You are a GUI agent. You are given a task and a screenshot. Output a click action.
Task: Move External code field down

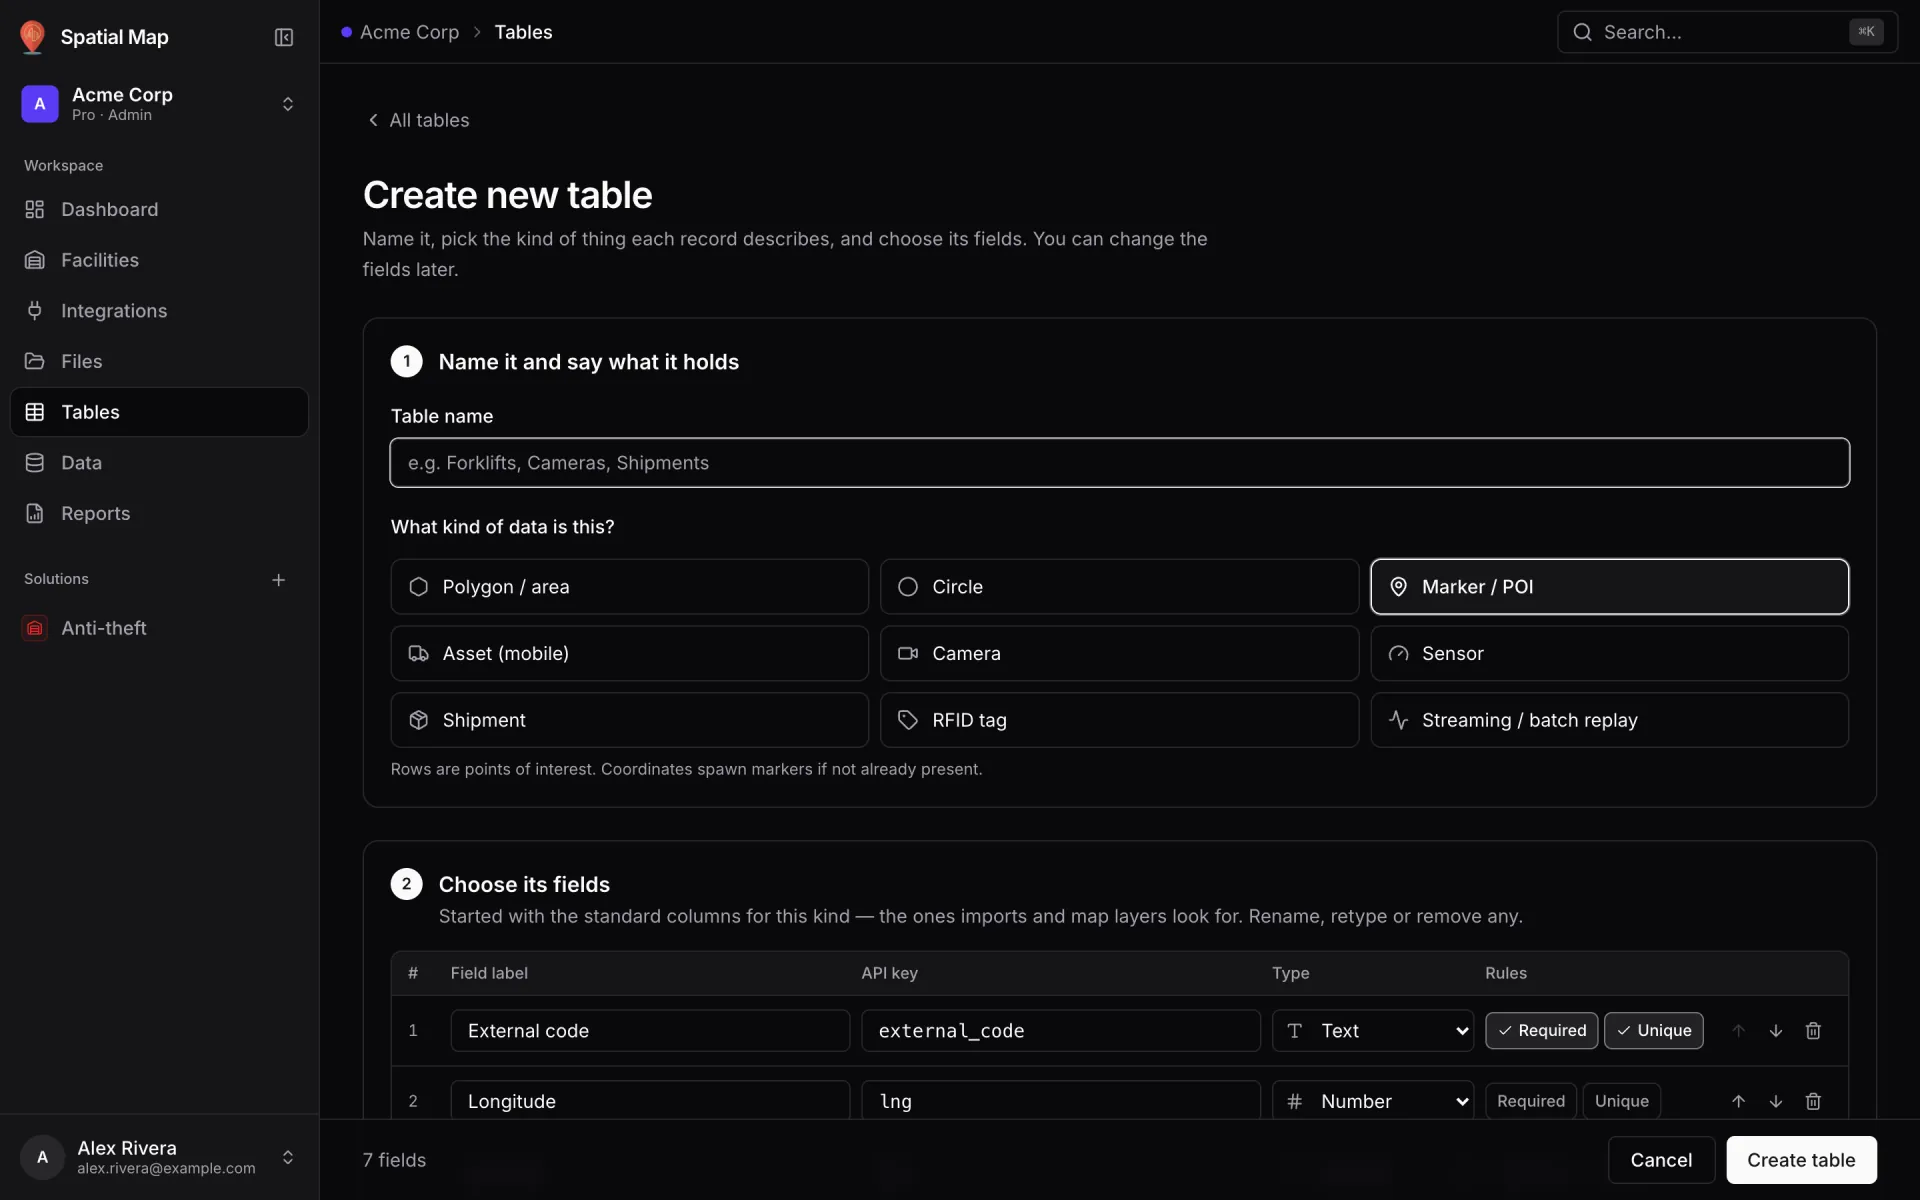[x=1776, y=1031]
